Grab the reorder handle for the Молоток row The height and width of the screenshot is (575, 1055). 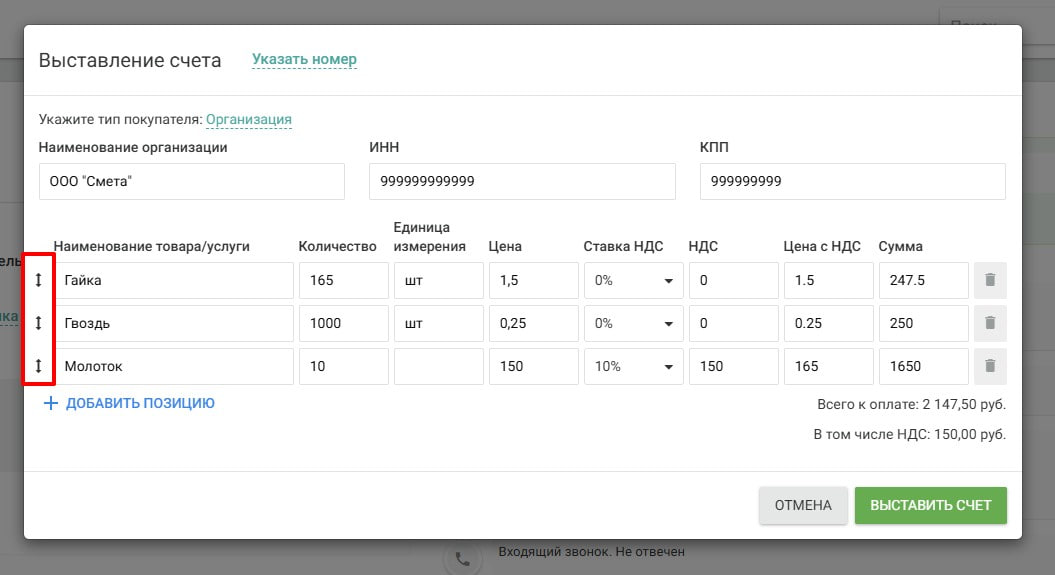38,367
